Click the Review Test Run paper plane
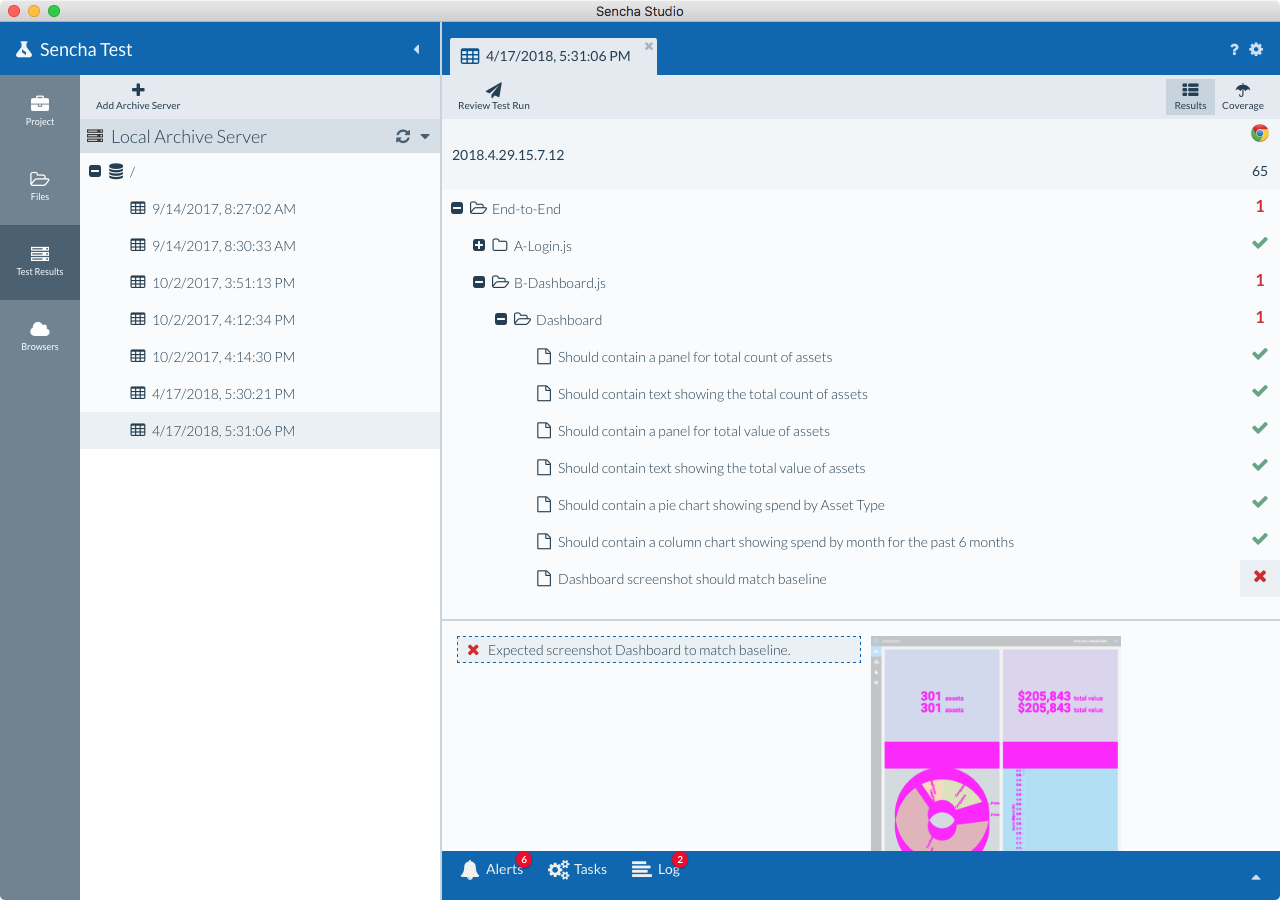The width and height of the screenshot is (1280, 900). (494, 91)
